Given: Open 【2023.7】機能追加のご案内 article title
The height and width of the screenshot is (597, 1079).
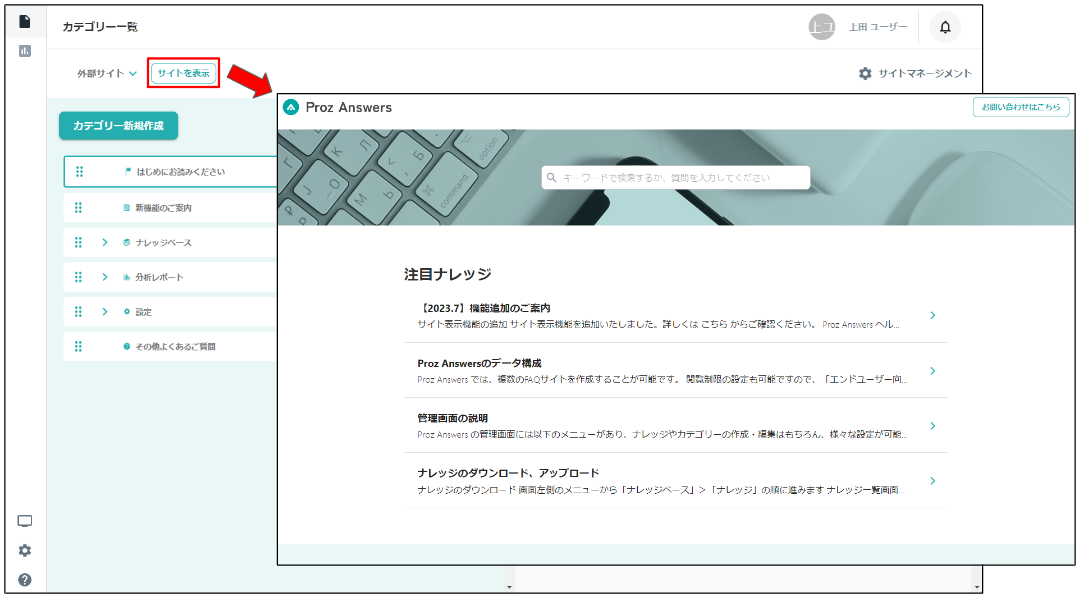Looking at the screenshot, I should 484,308.
